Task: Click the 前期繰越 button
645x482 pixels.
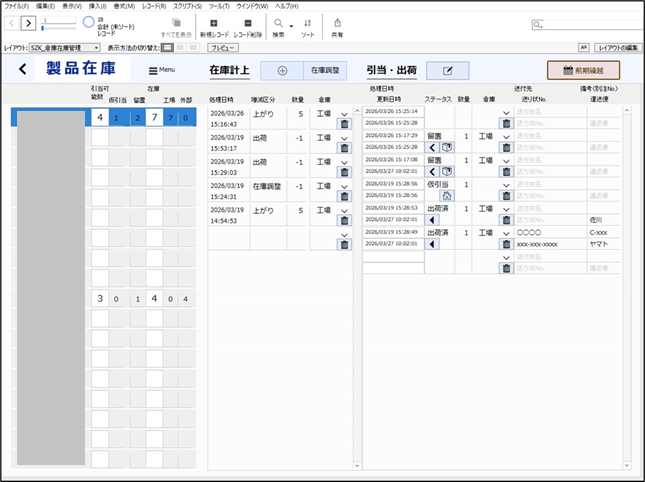Action: (583, 70)
